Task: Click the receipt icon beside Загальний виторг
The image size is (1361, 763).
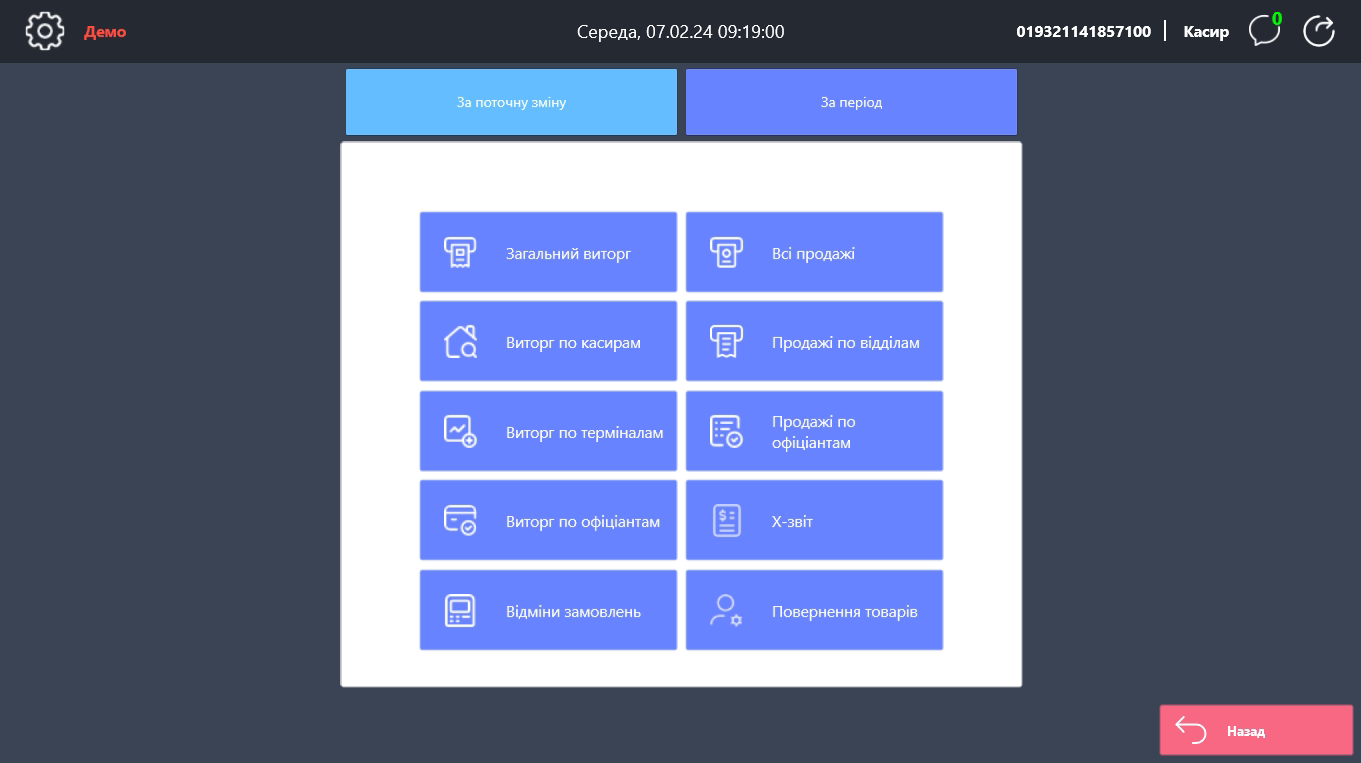Action: point(460,253)
